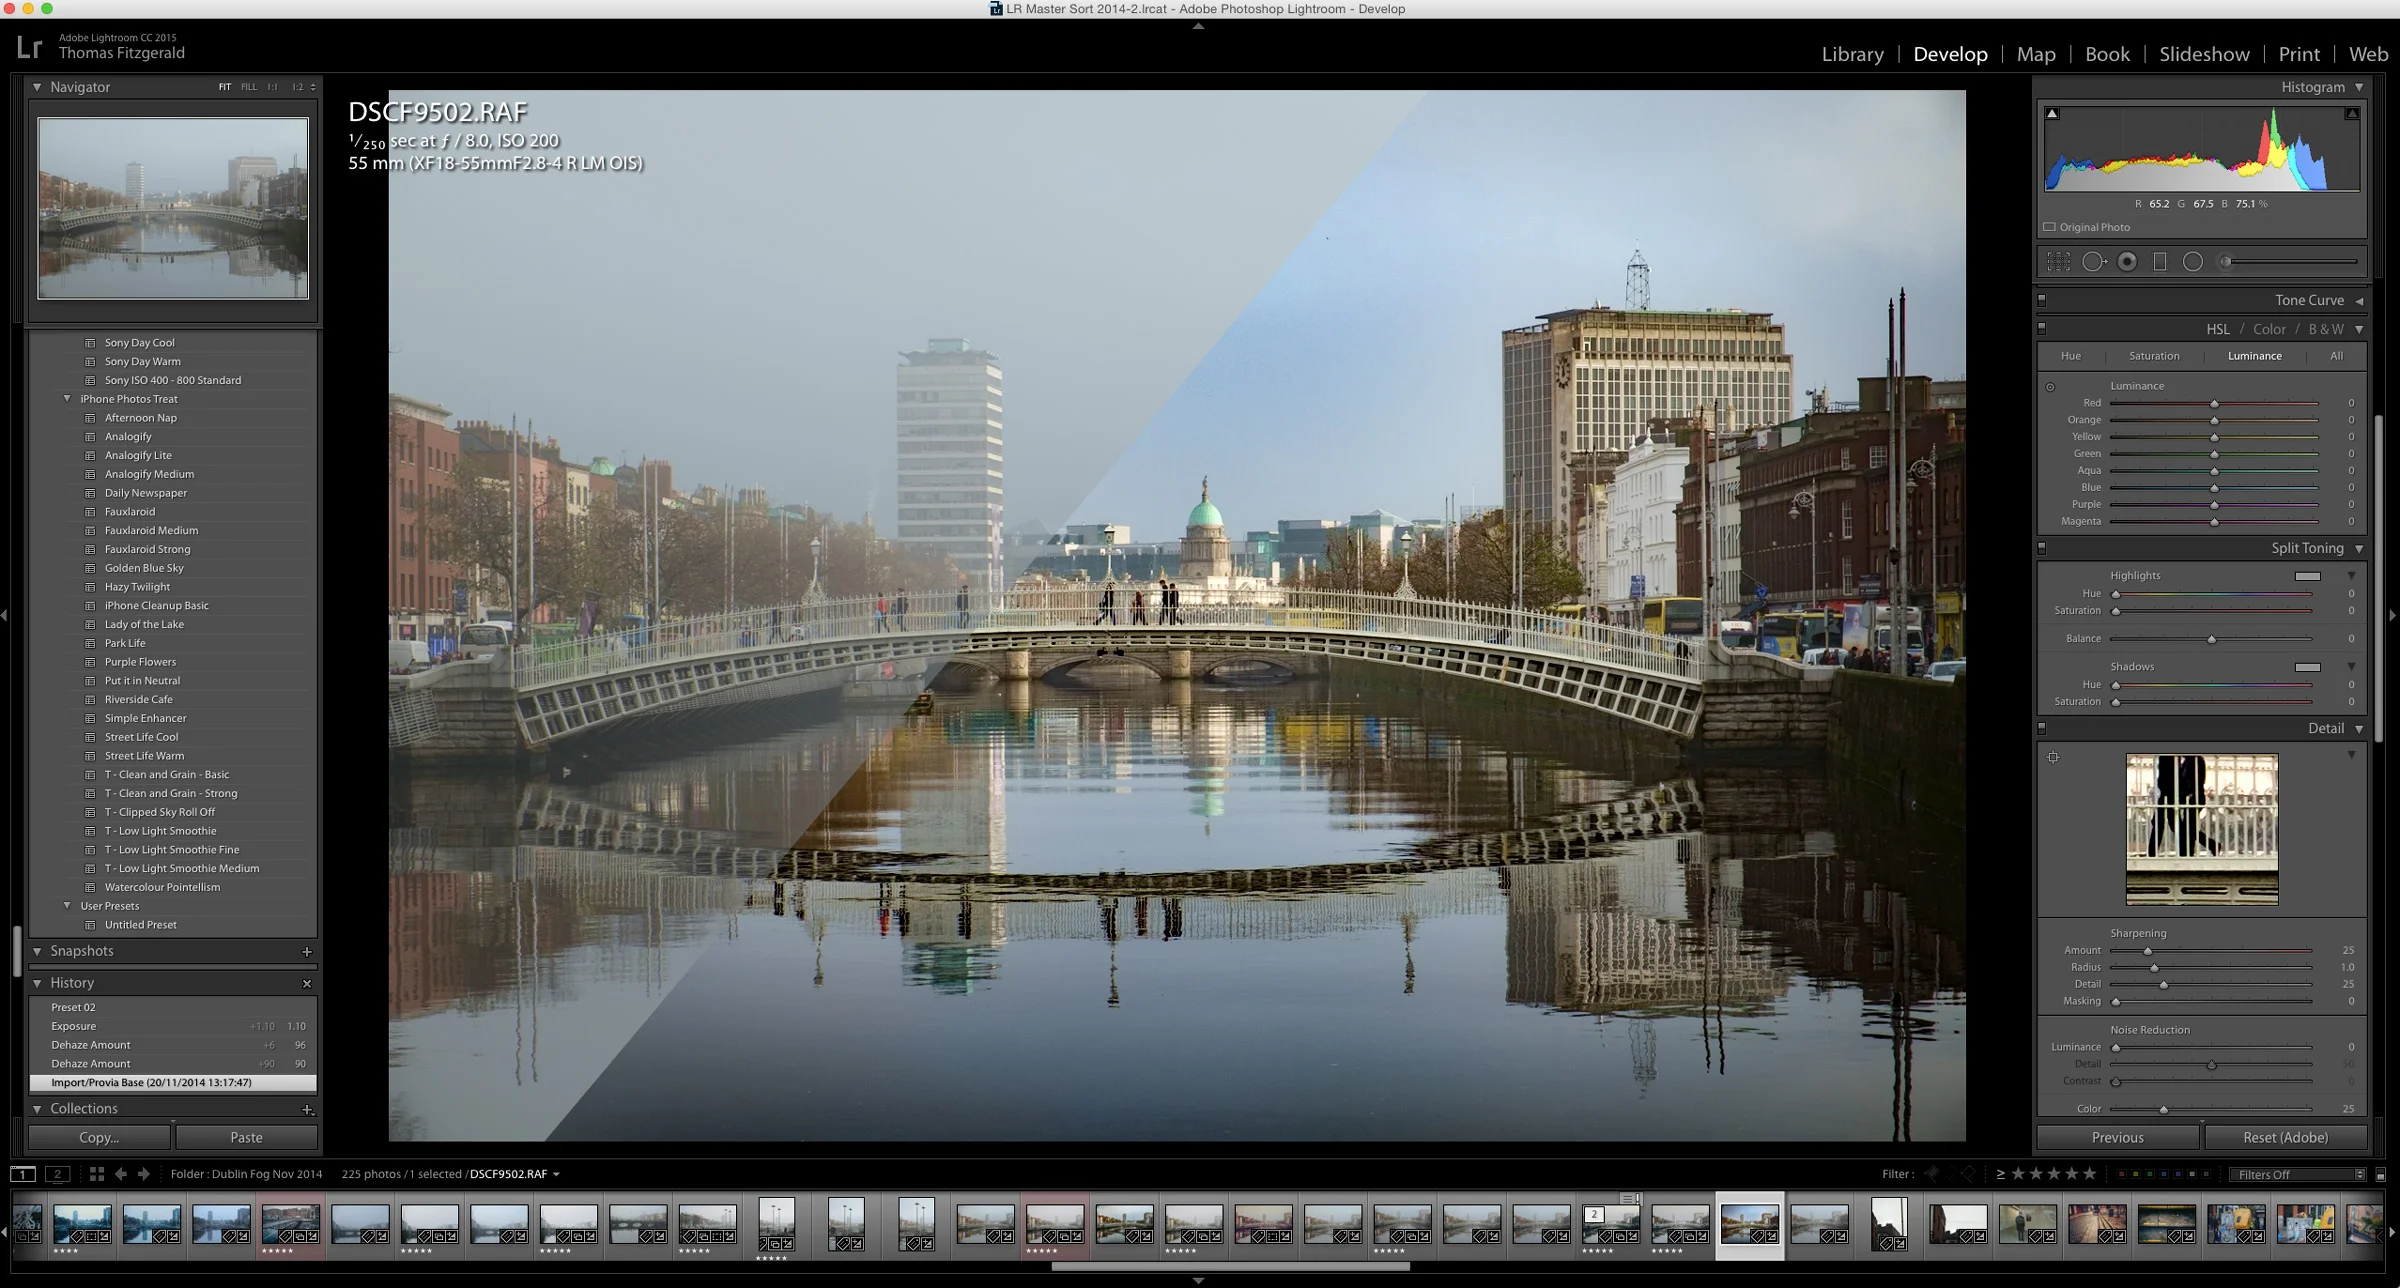Add a new snapshot with plus icon
Viewport: 2400px width, 1288px height.
307,952
